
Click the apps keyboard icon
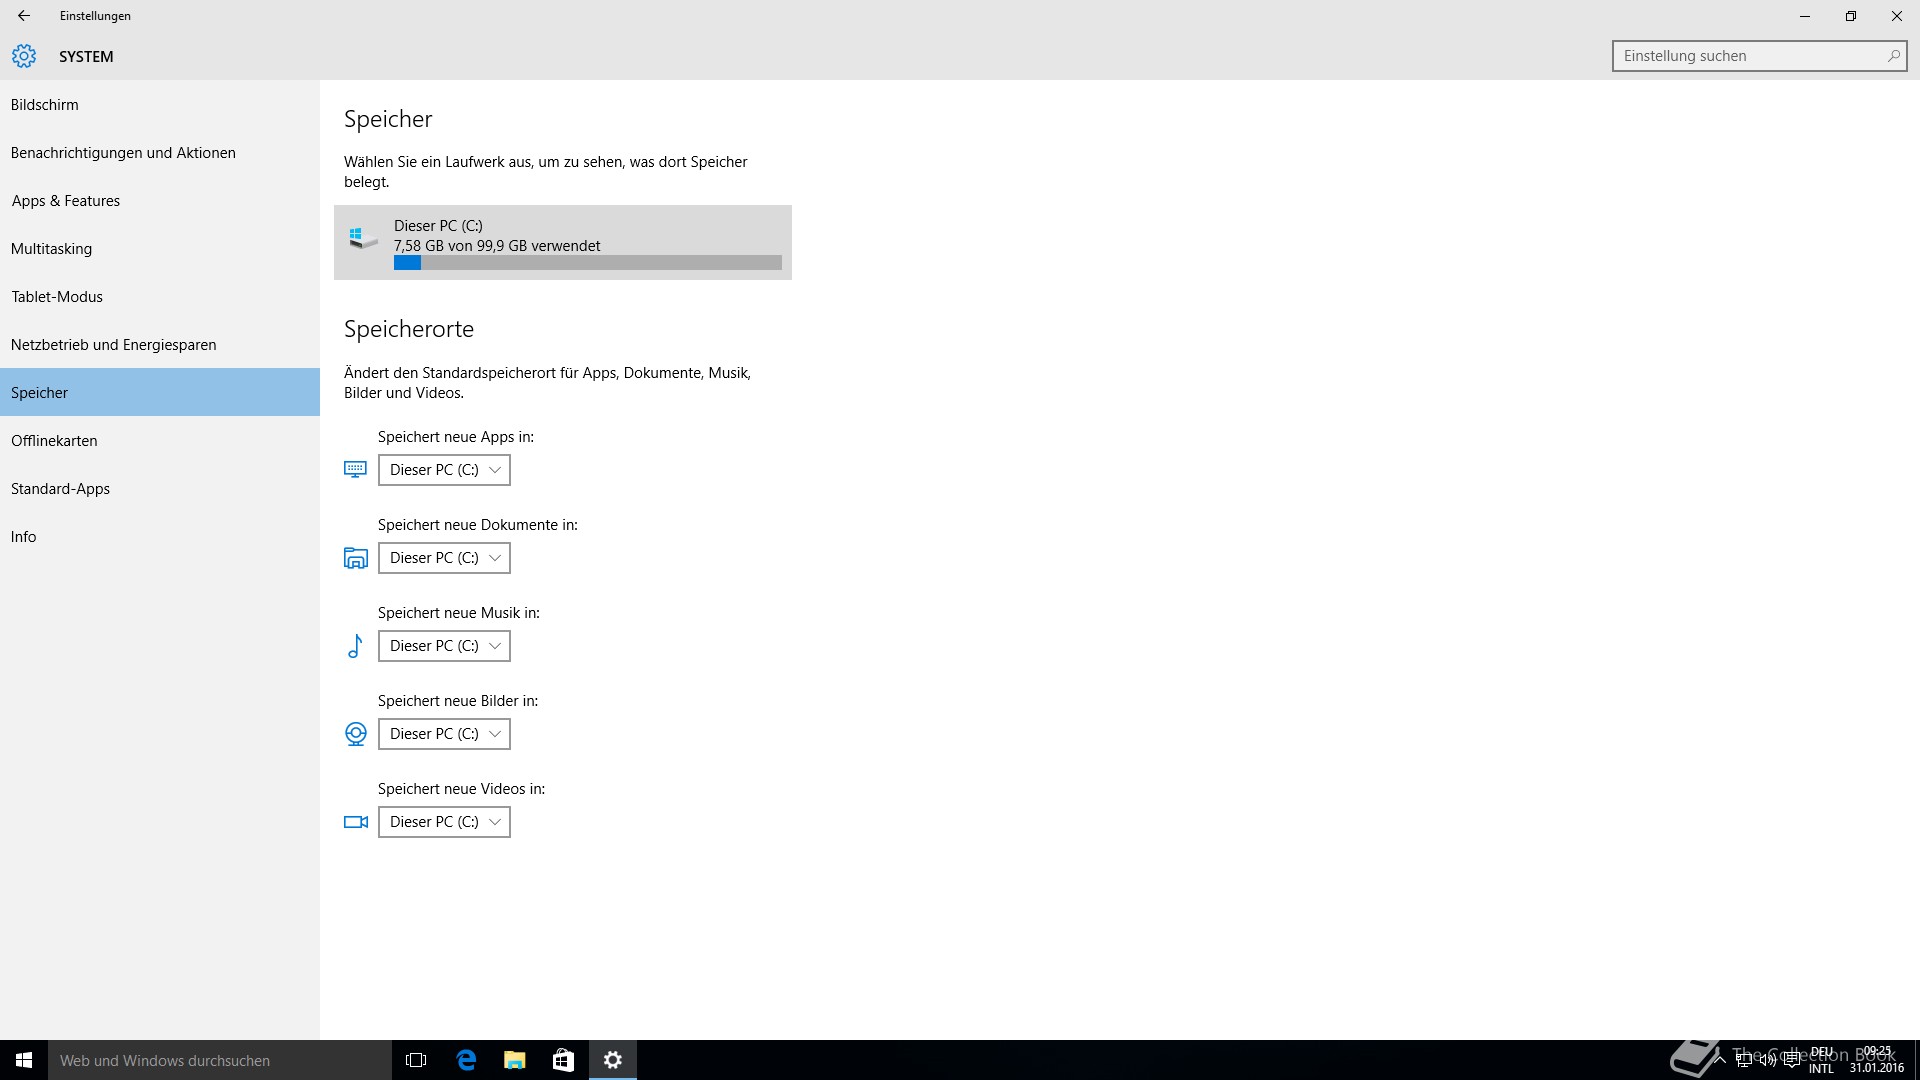pyautogui.click(x=355, y=469)
